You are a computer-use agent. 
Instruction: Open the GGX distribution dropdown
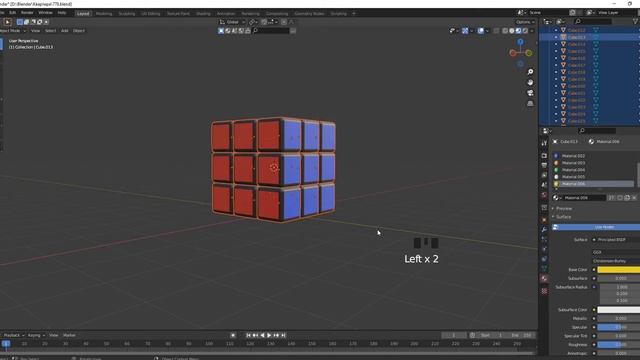coord(616,252)
